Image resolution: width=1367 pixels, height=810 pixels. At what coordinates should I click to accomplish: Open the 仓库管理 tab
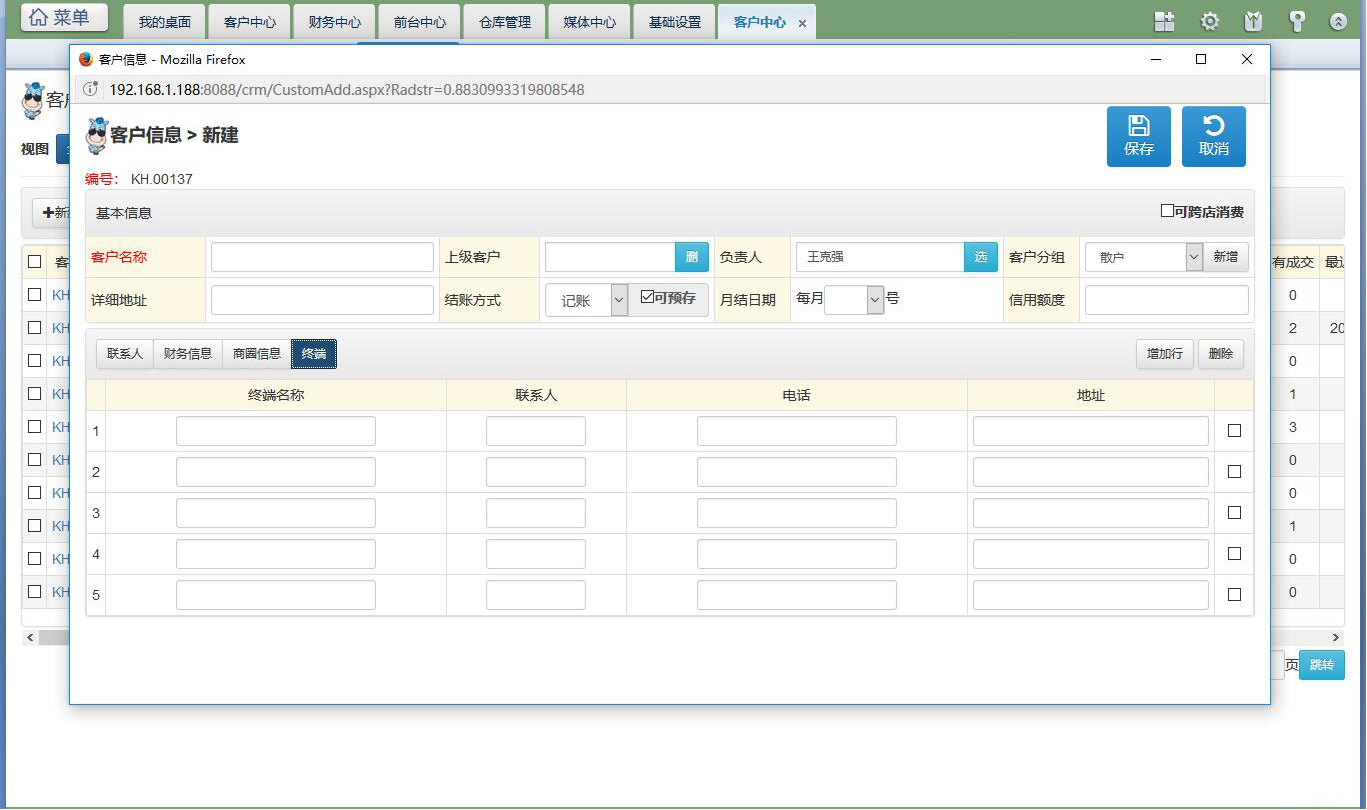505,22
